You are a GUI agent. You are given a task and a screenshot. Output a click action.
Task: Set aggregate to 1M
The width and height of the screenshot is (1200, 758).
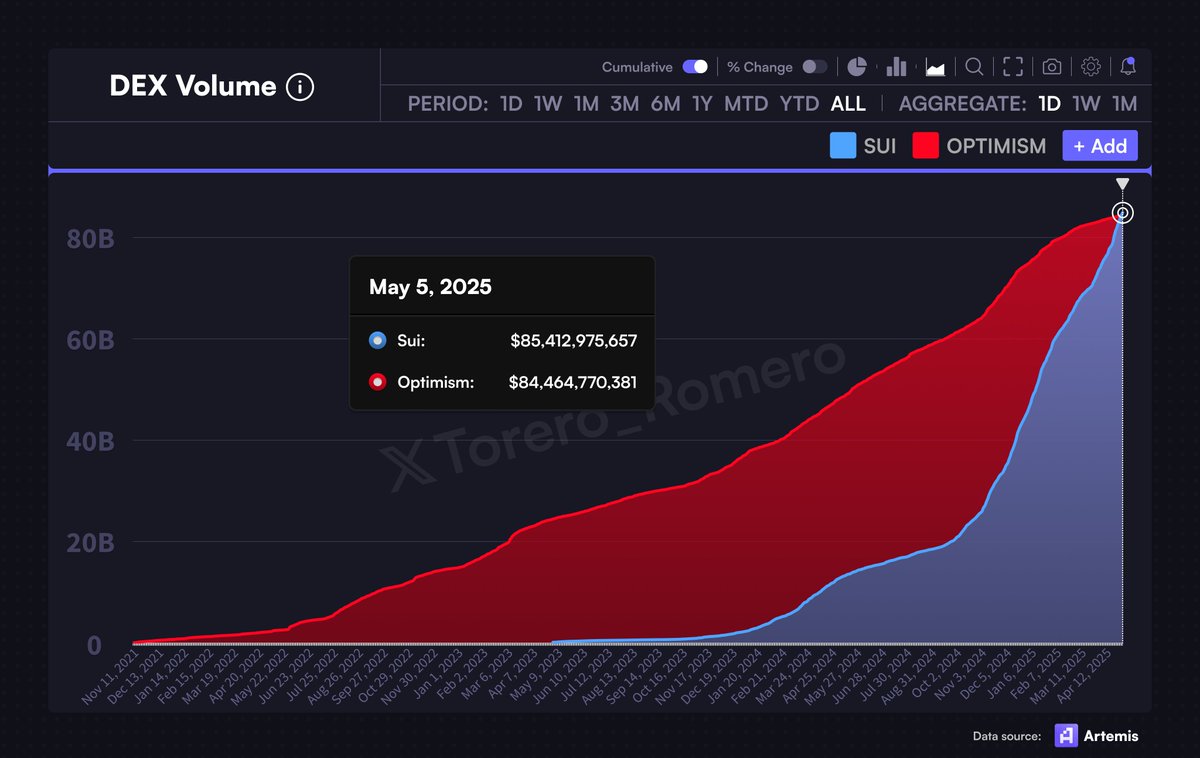coord(1124,104)
